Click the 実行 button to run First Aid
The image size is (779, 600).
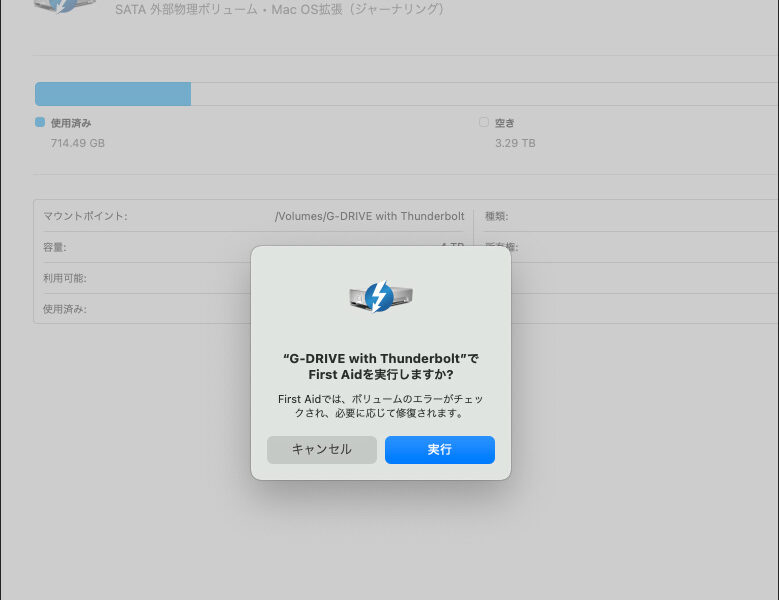[440, 450]
